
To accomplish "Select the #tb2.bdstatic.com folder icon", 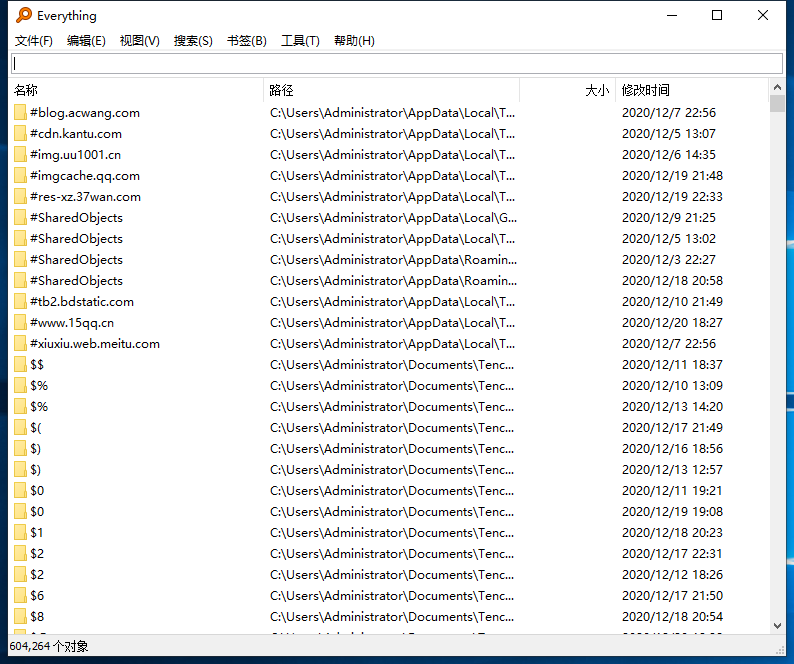I will tap(20, 302).
